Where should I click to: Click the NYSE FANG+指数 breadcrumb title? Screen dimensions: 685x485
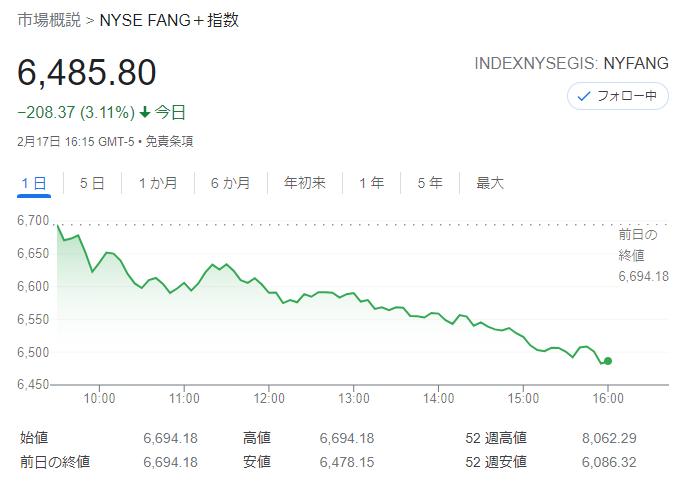point(169,20)
